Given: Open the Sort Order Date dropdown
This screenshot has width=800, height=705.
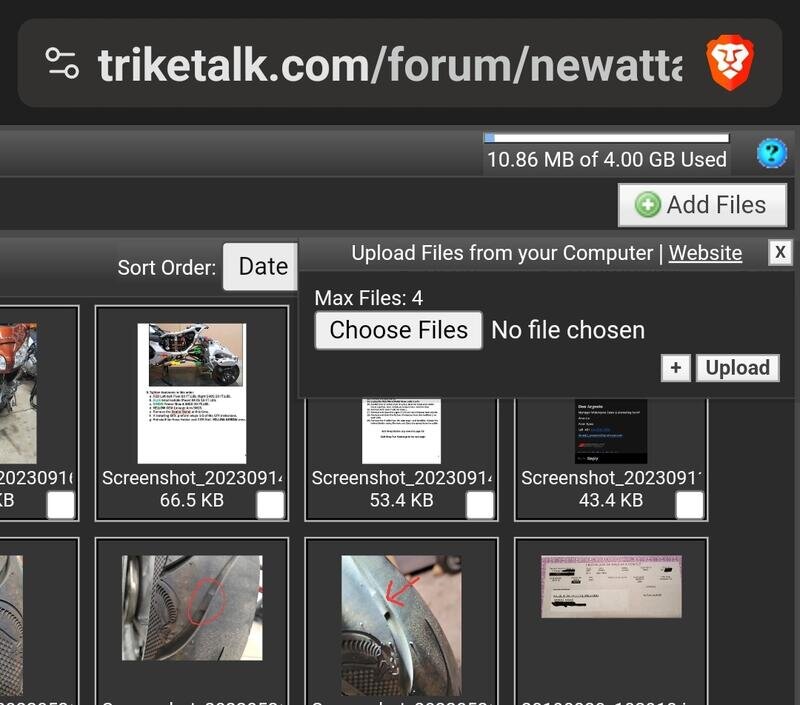Looking at the screenshot, I should click(x=261, y=267).
